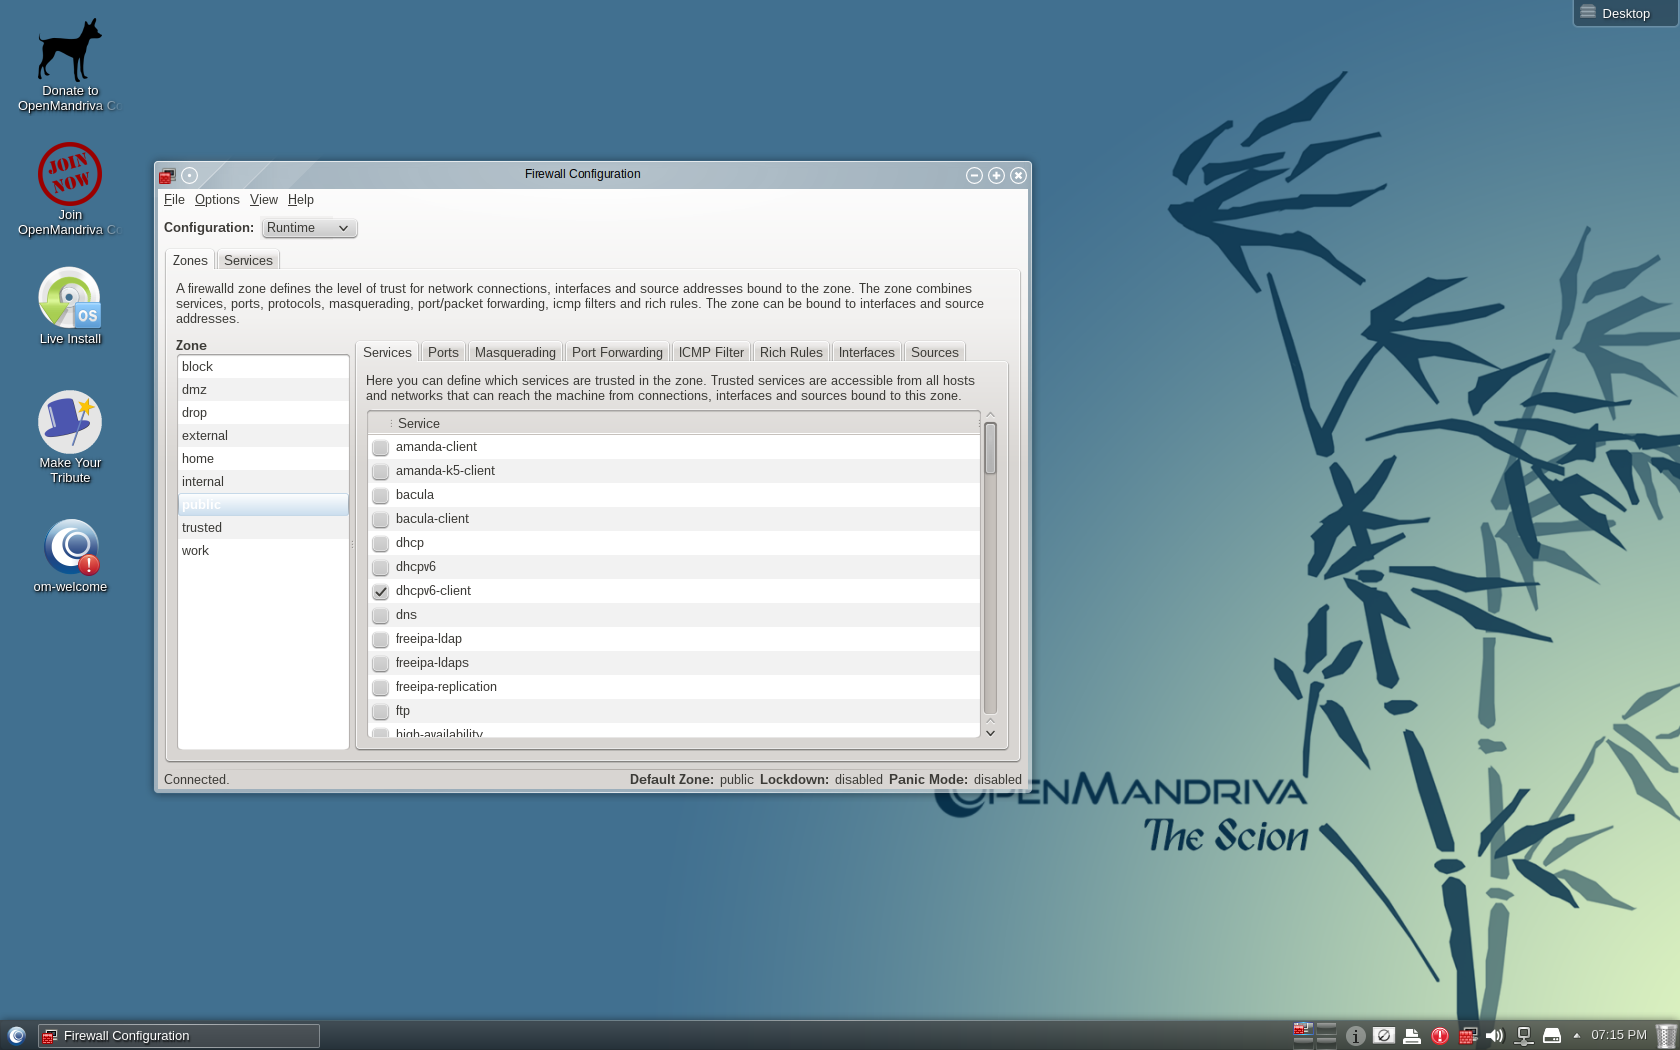
Task: Select the internal zone
Action: point(263,482)
